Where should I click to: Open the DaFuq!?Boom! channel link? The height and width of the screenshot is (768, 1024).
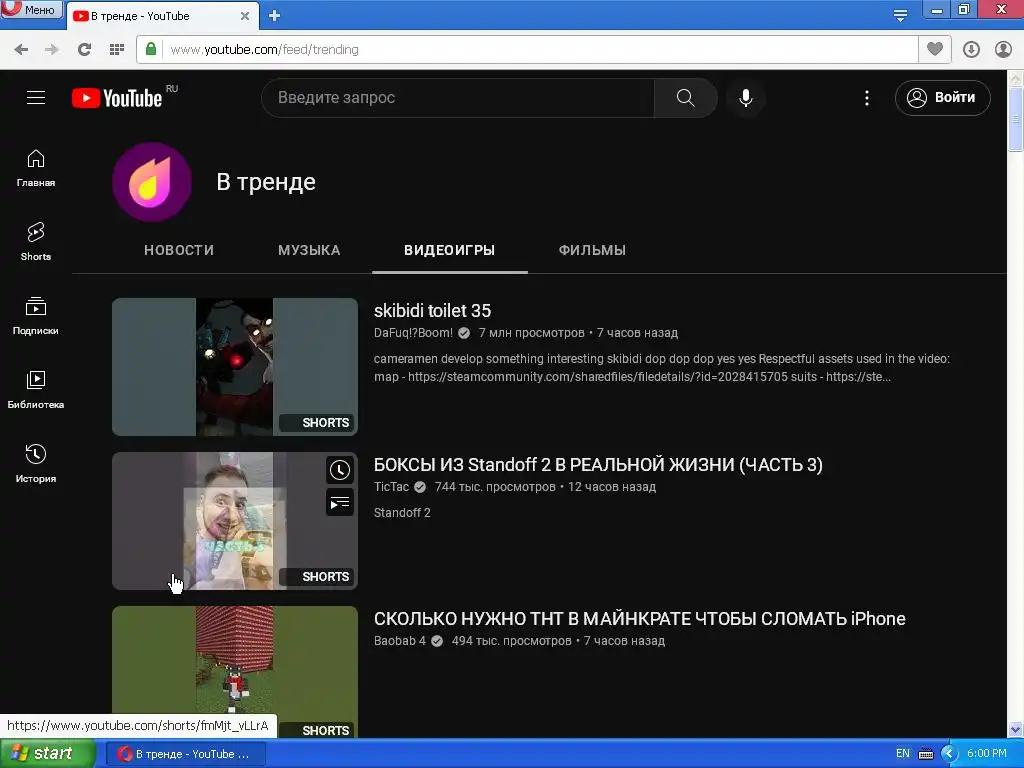[x=413, y=333]
